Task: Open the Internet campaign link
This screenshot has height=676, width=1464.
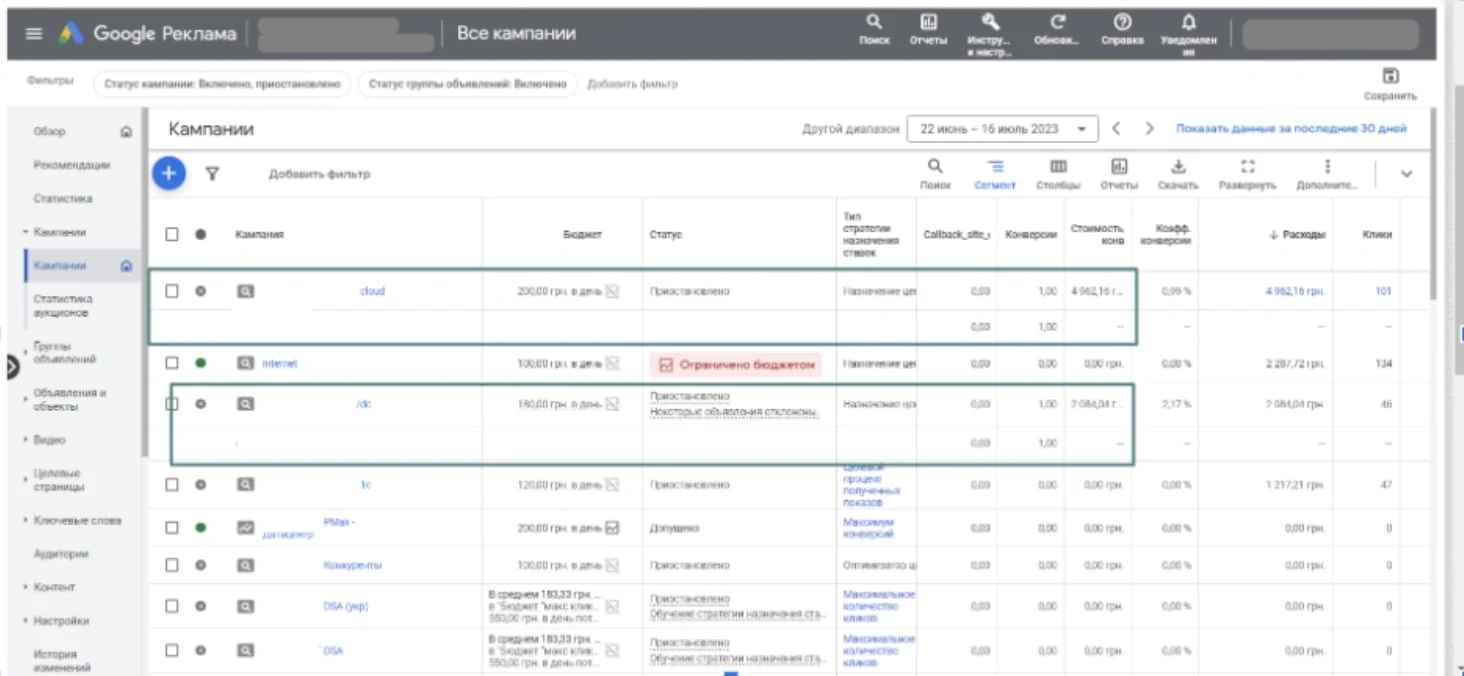Action: (x=280, y=364)
